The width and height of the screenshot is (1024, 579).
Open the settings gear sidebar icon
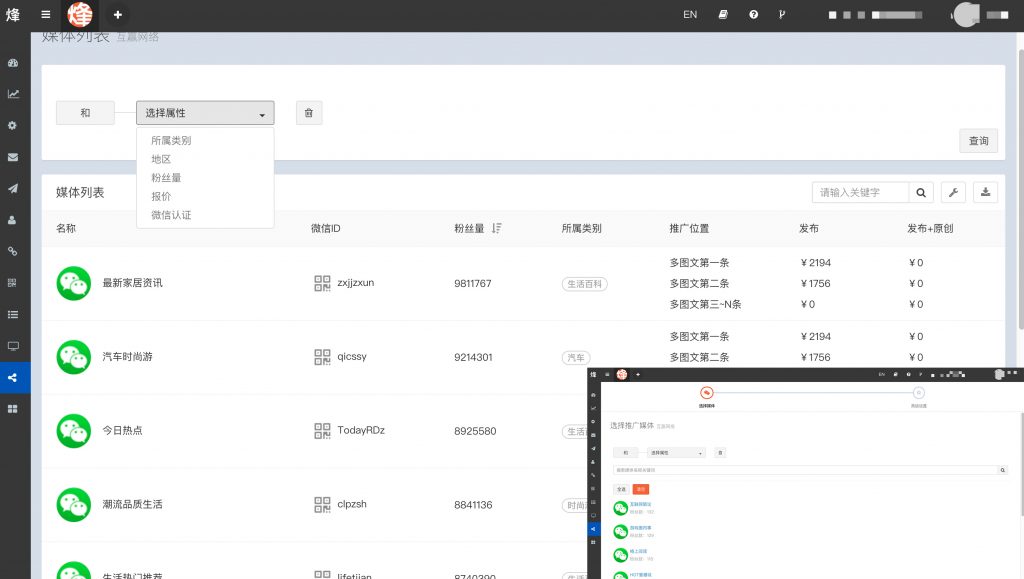pyautogui.click(x=12, y=125)
